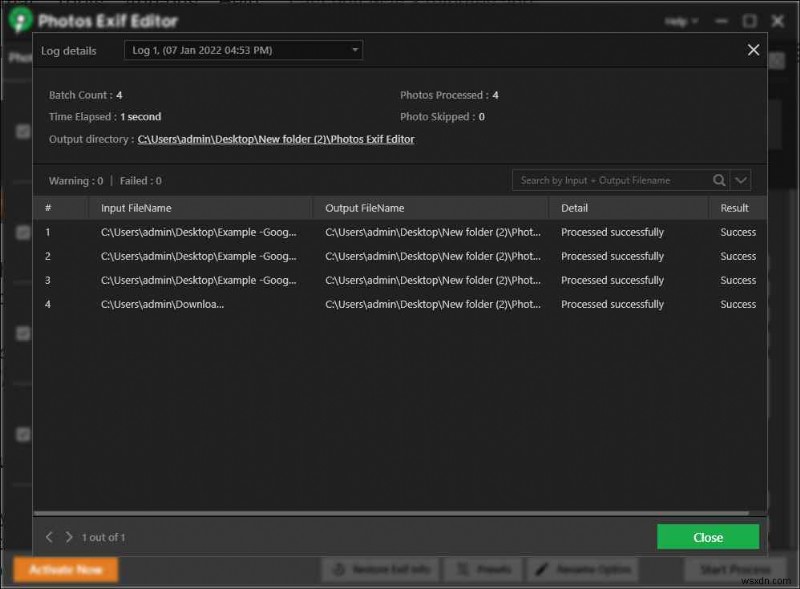Image resolution: width=800 pixels, height=589 pixels.
Task: Select row 3 input file name
Action: (x=198, y=280)
